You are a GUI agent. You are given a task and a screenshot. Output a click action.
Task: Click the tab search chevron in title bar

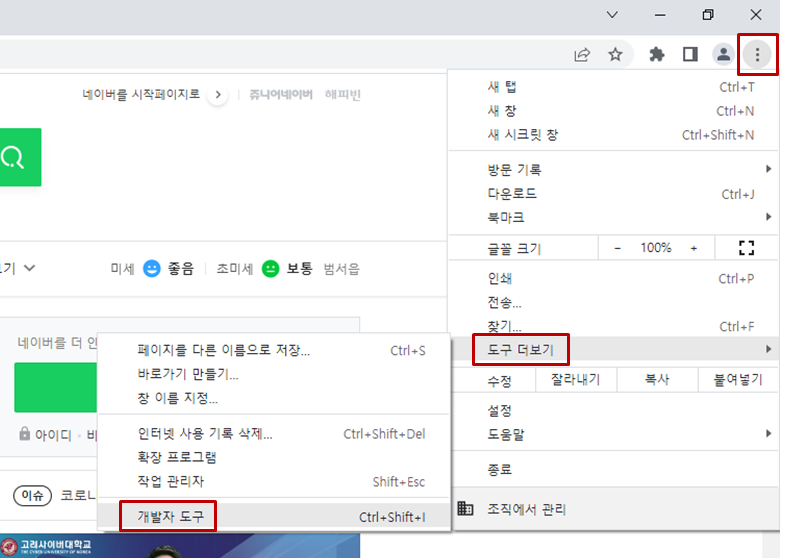click(x=612, y=15)
